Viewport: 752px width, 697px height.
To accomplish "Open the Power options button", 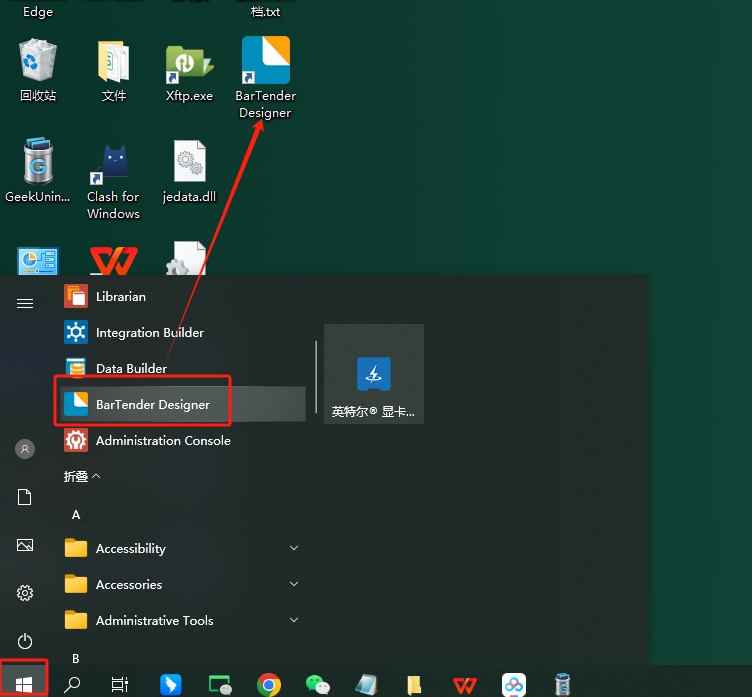I will pyautogui.click(x=25, y=641).
